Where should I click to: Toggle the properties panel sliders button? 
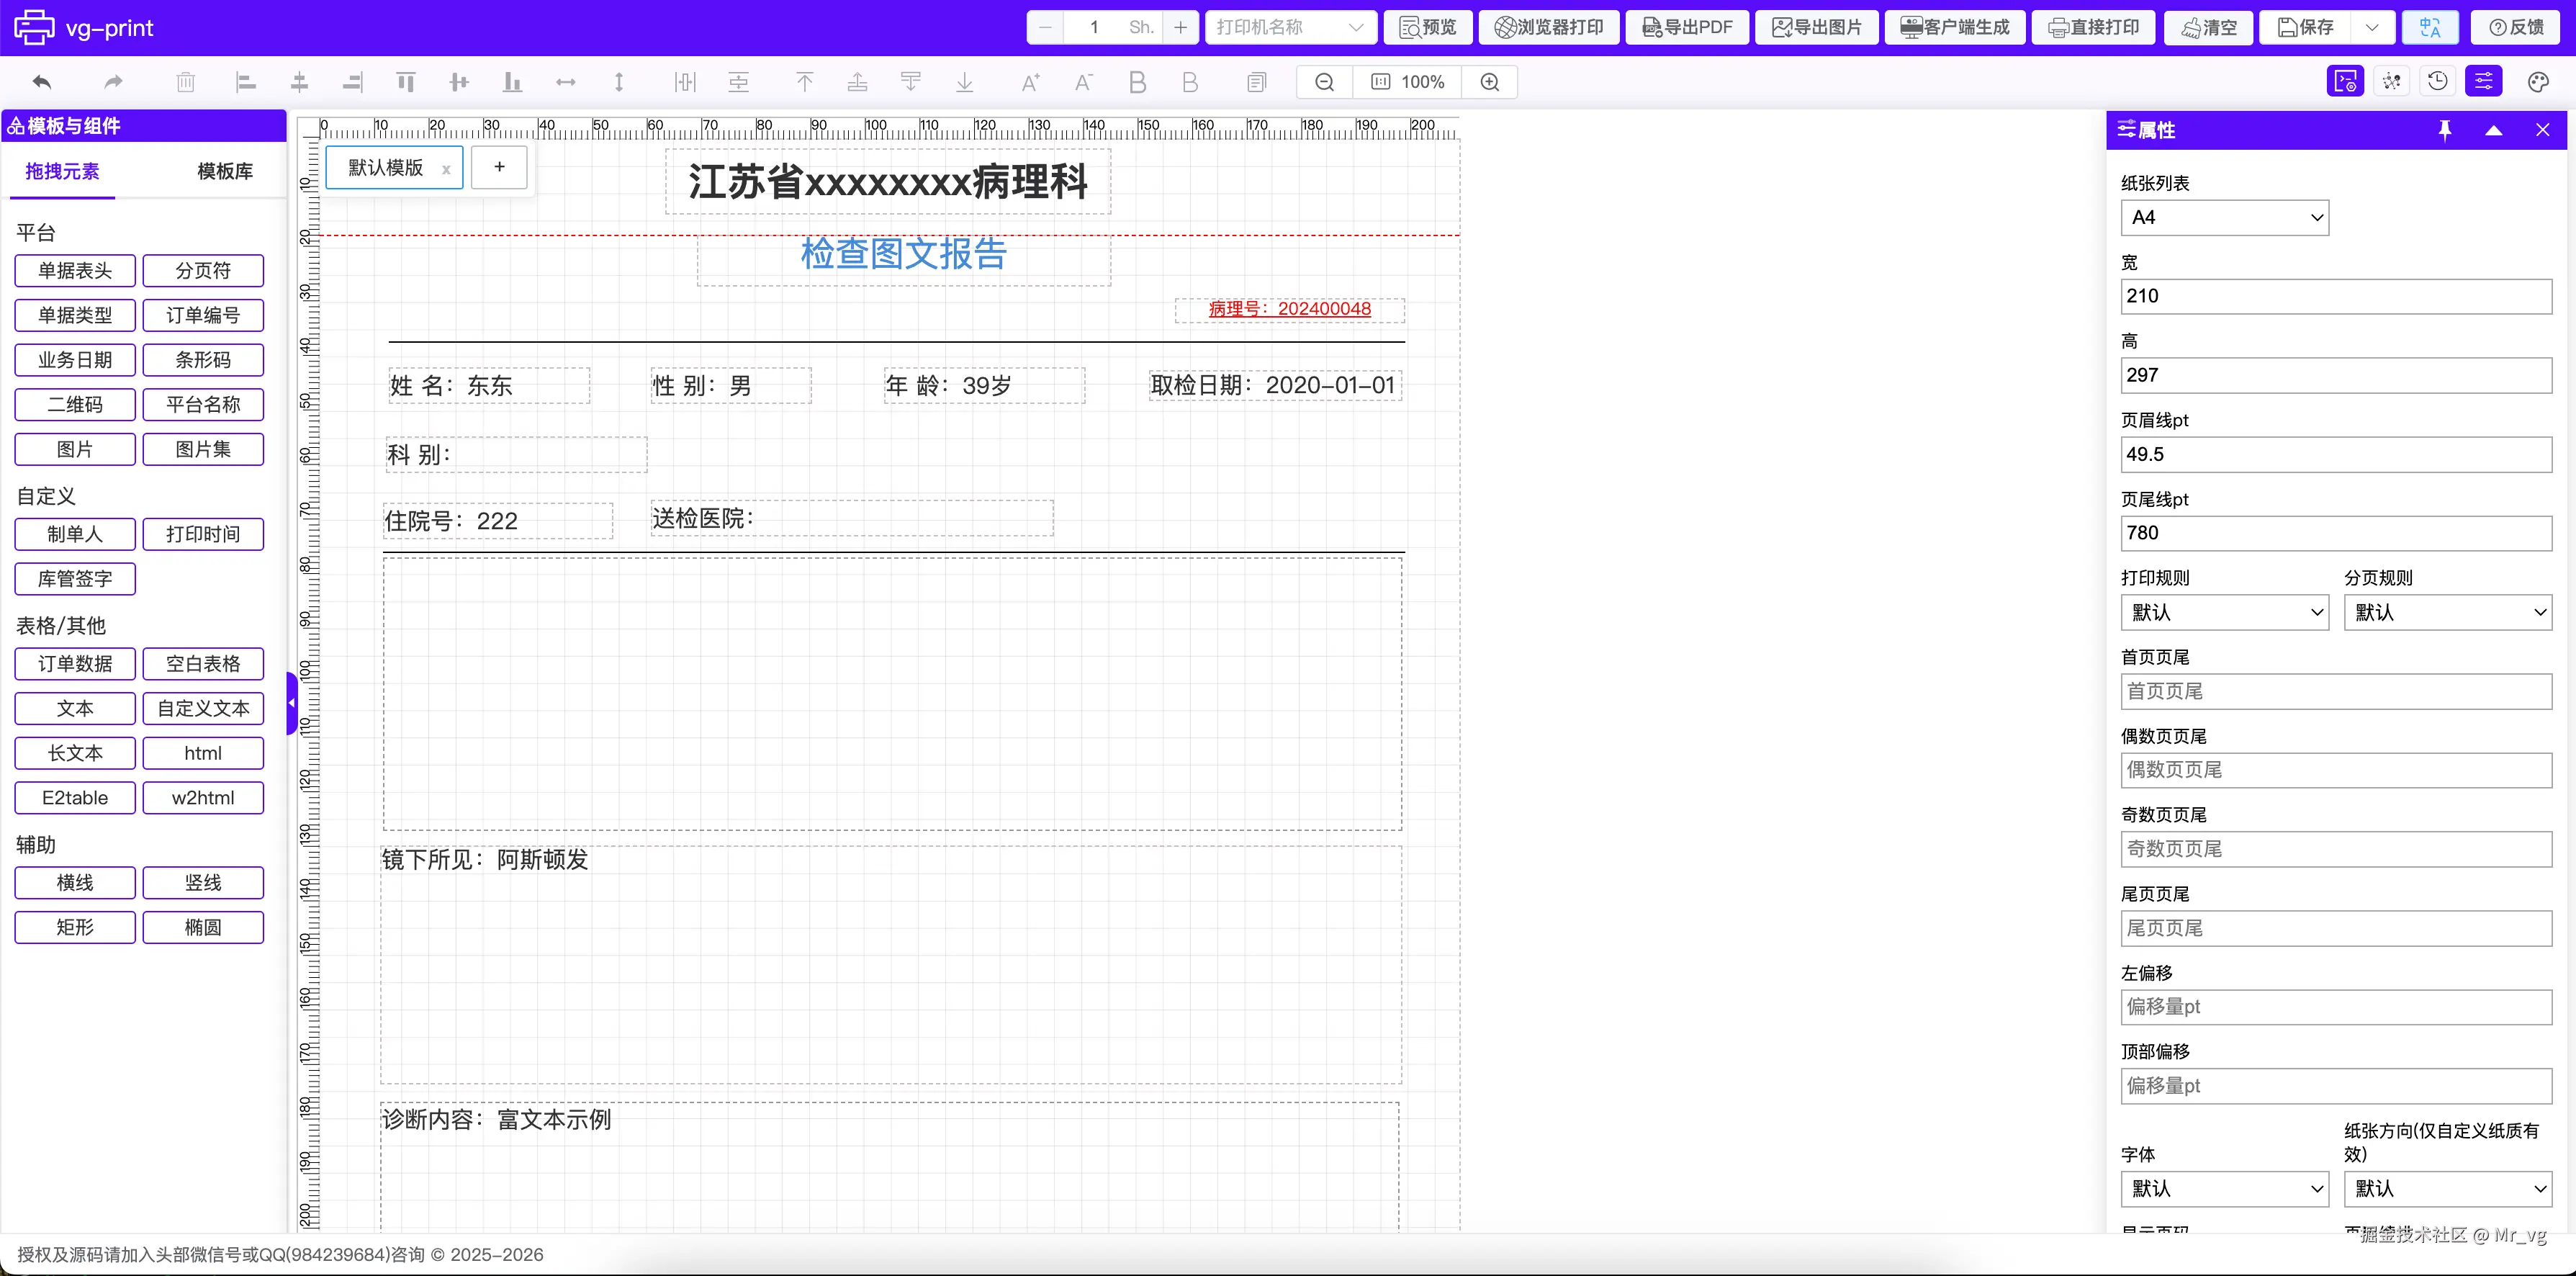[2484, 81]
